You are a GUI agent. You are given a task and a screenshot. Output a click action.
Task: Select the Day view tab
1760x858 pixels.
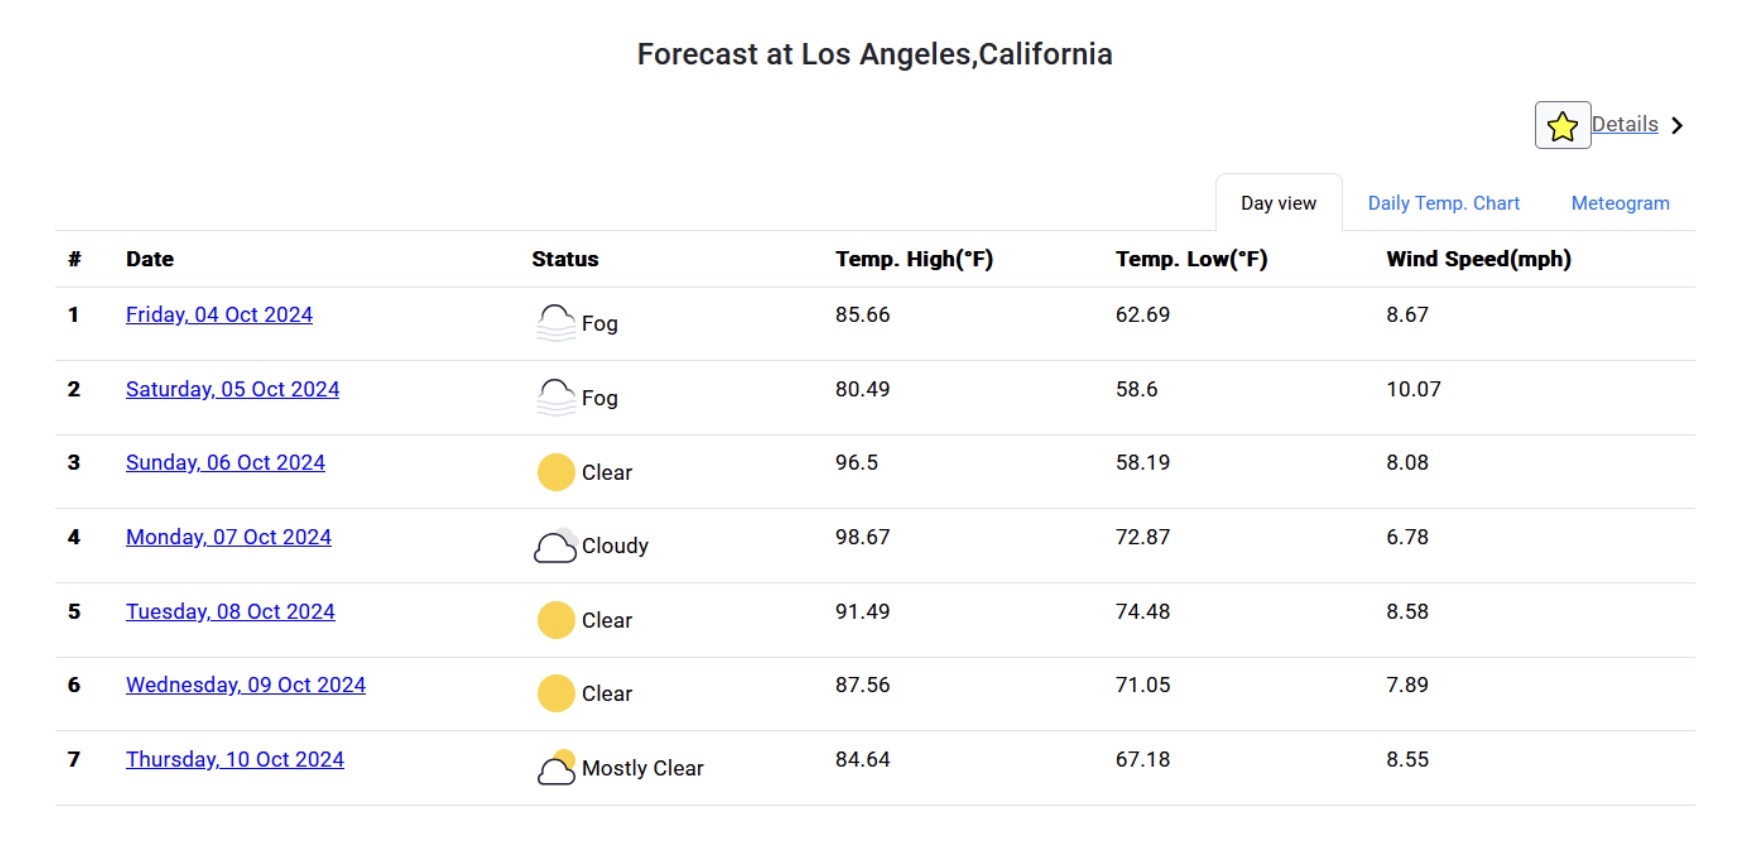1278,203
